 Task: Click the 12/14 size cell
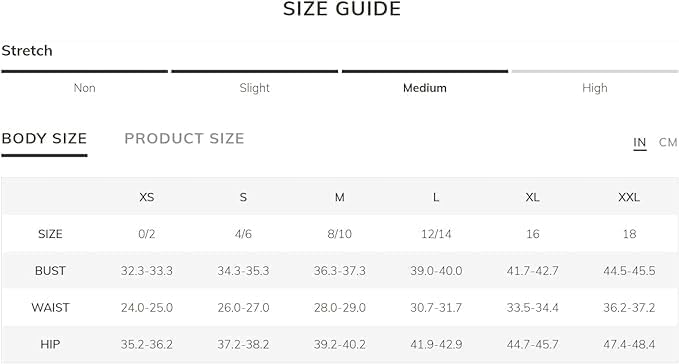coord(436,234)
